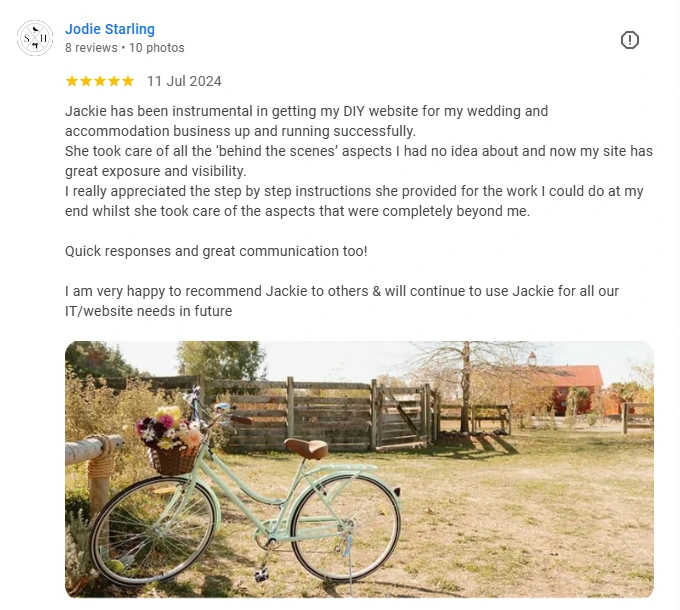Click the fourth yellow rating star
Screen dimensions: 680x610
pyautogui.click(x=114, y=81)
